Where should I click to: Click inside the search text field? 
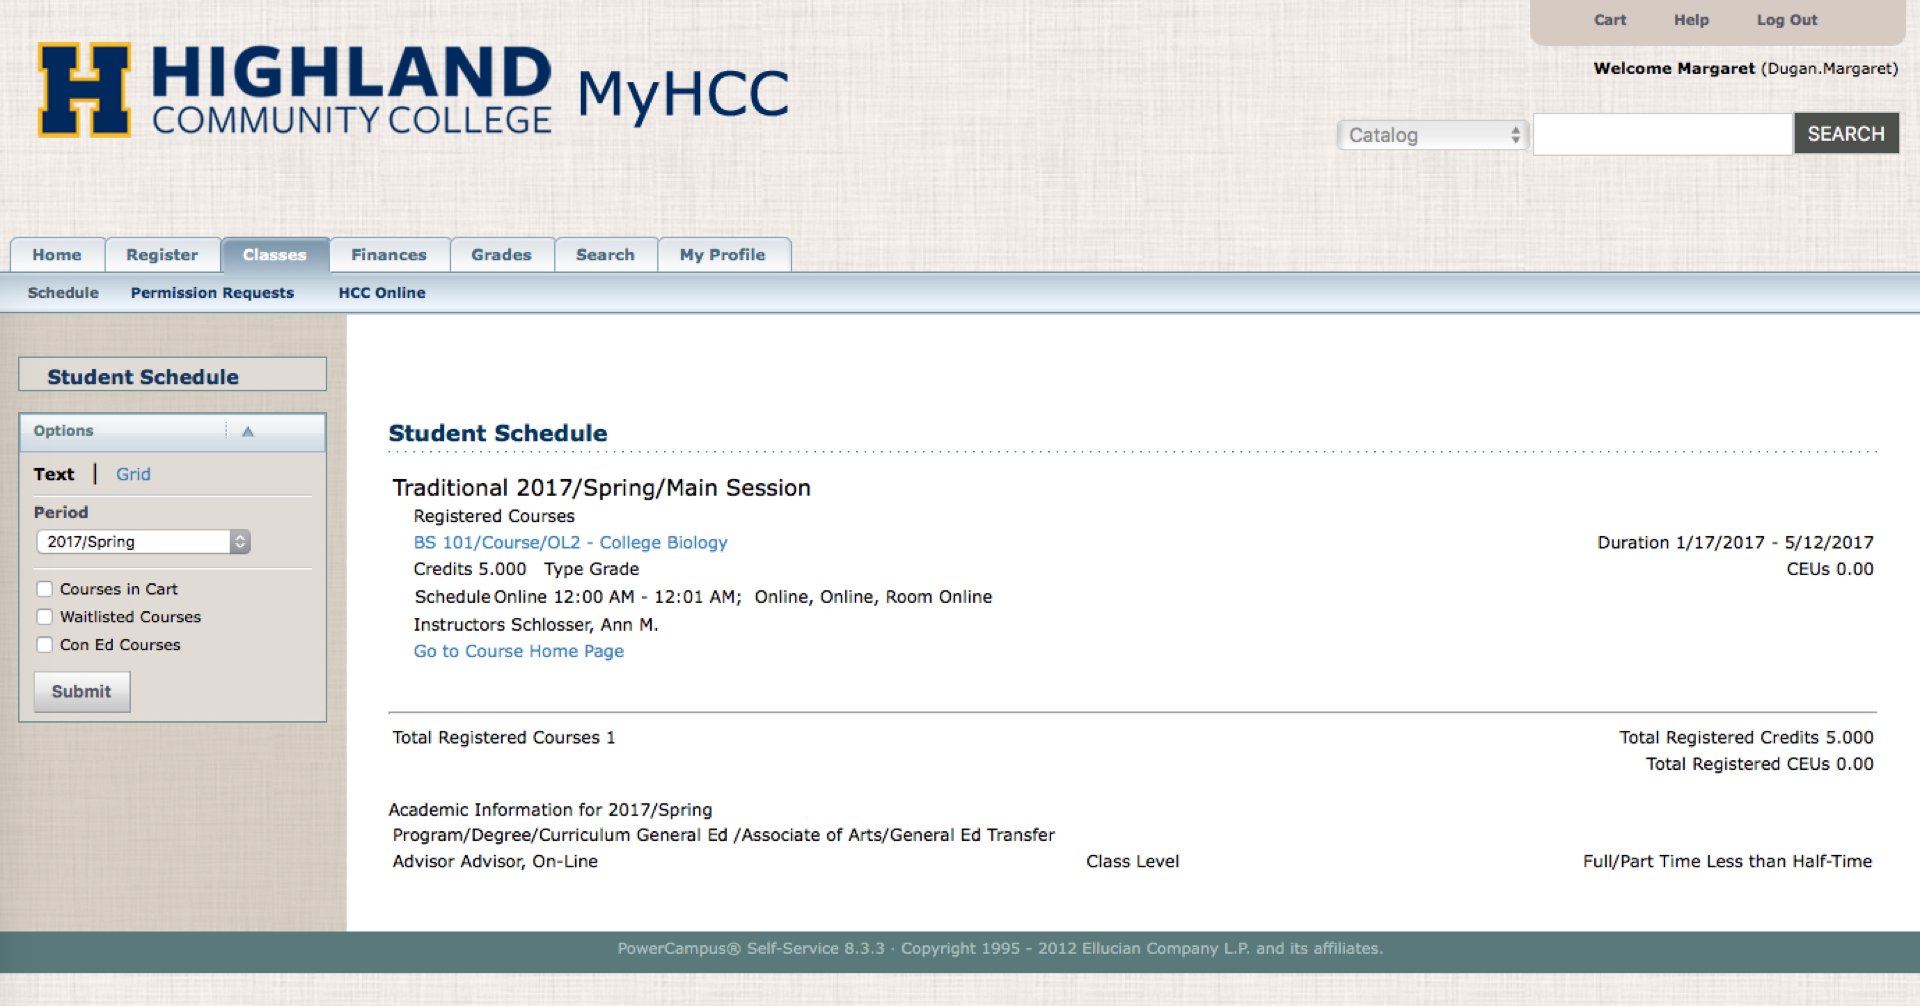[1662, 134]
